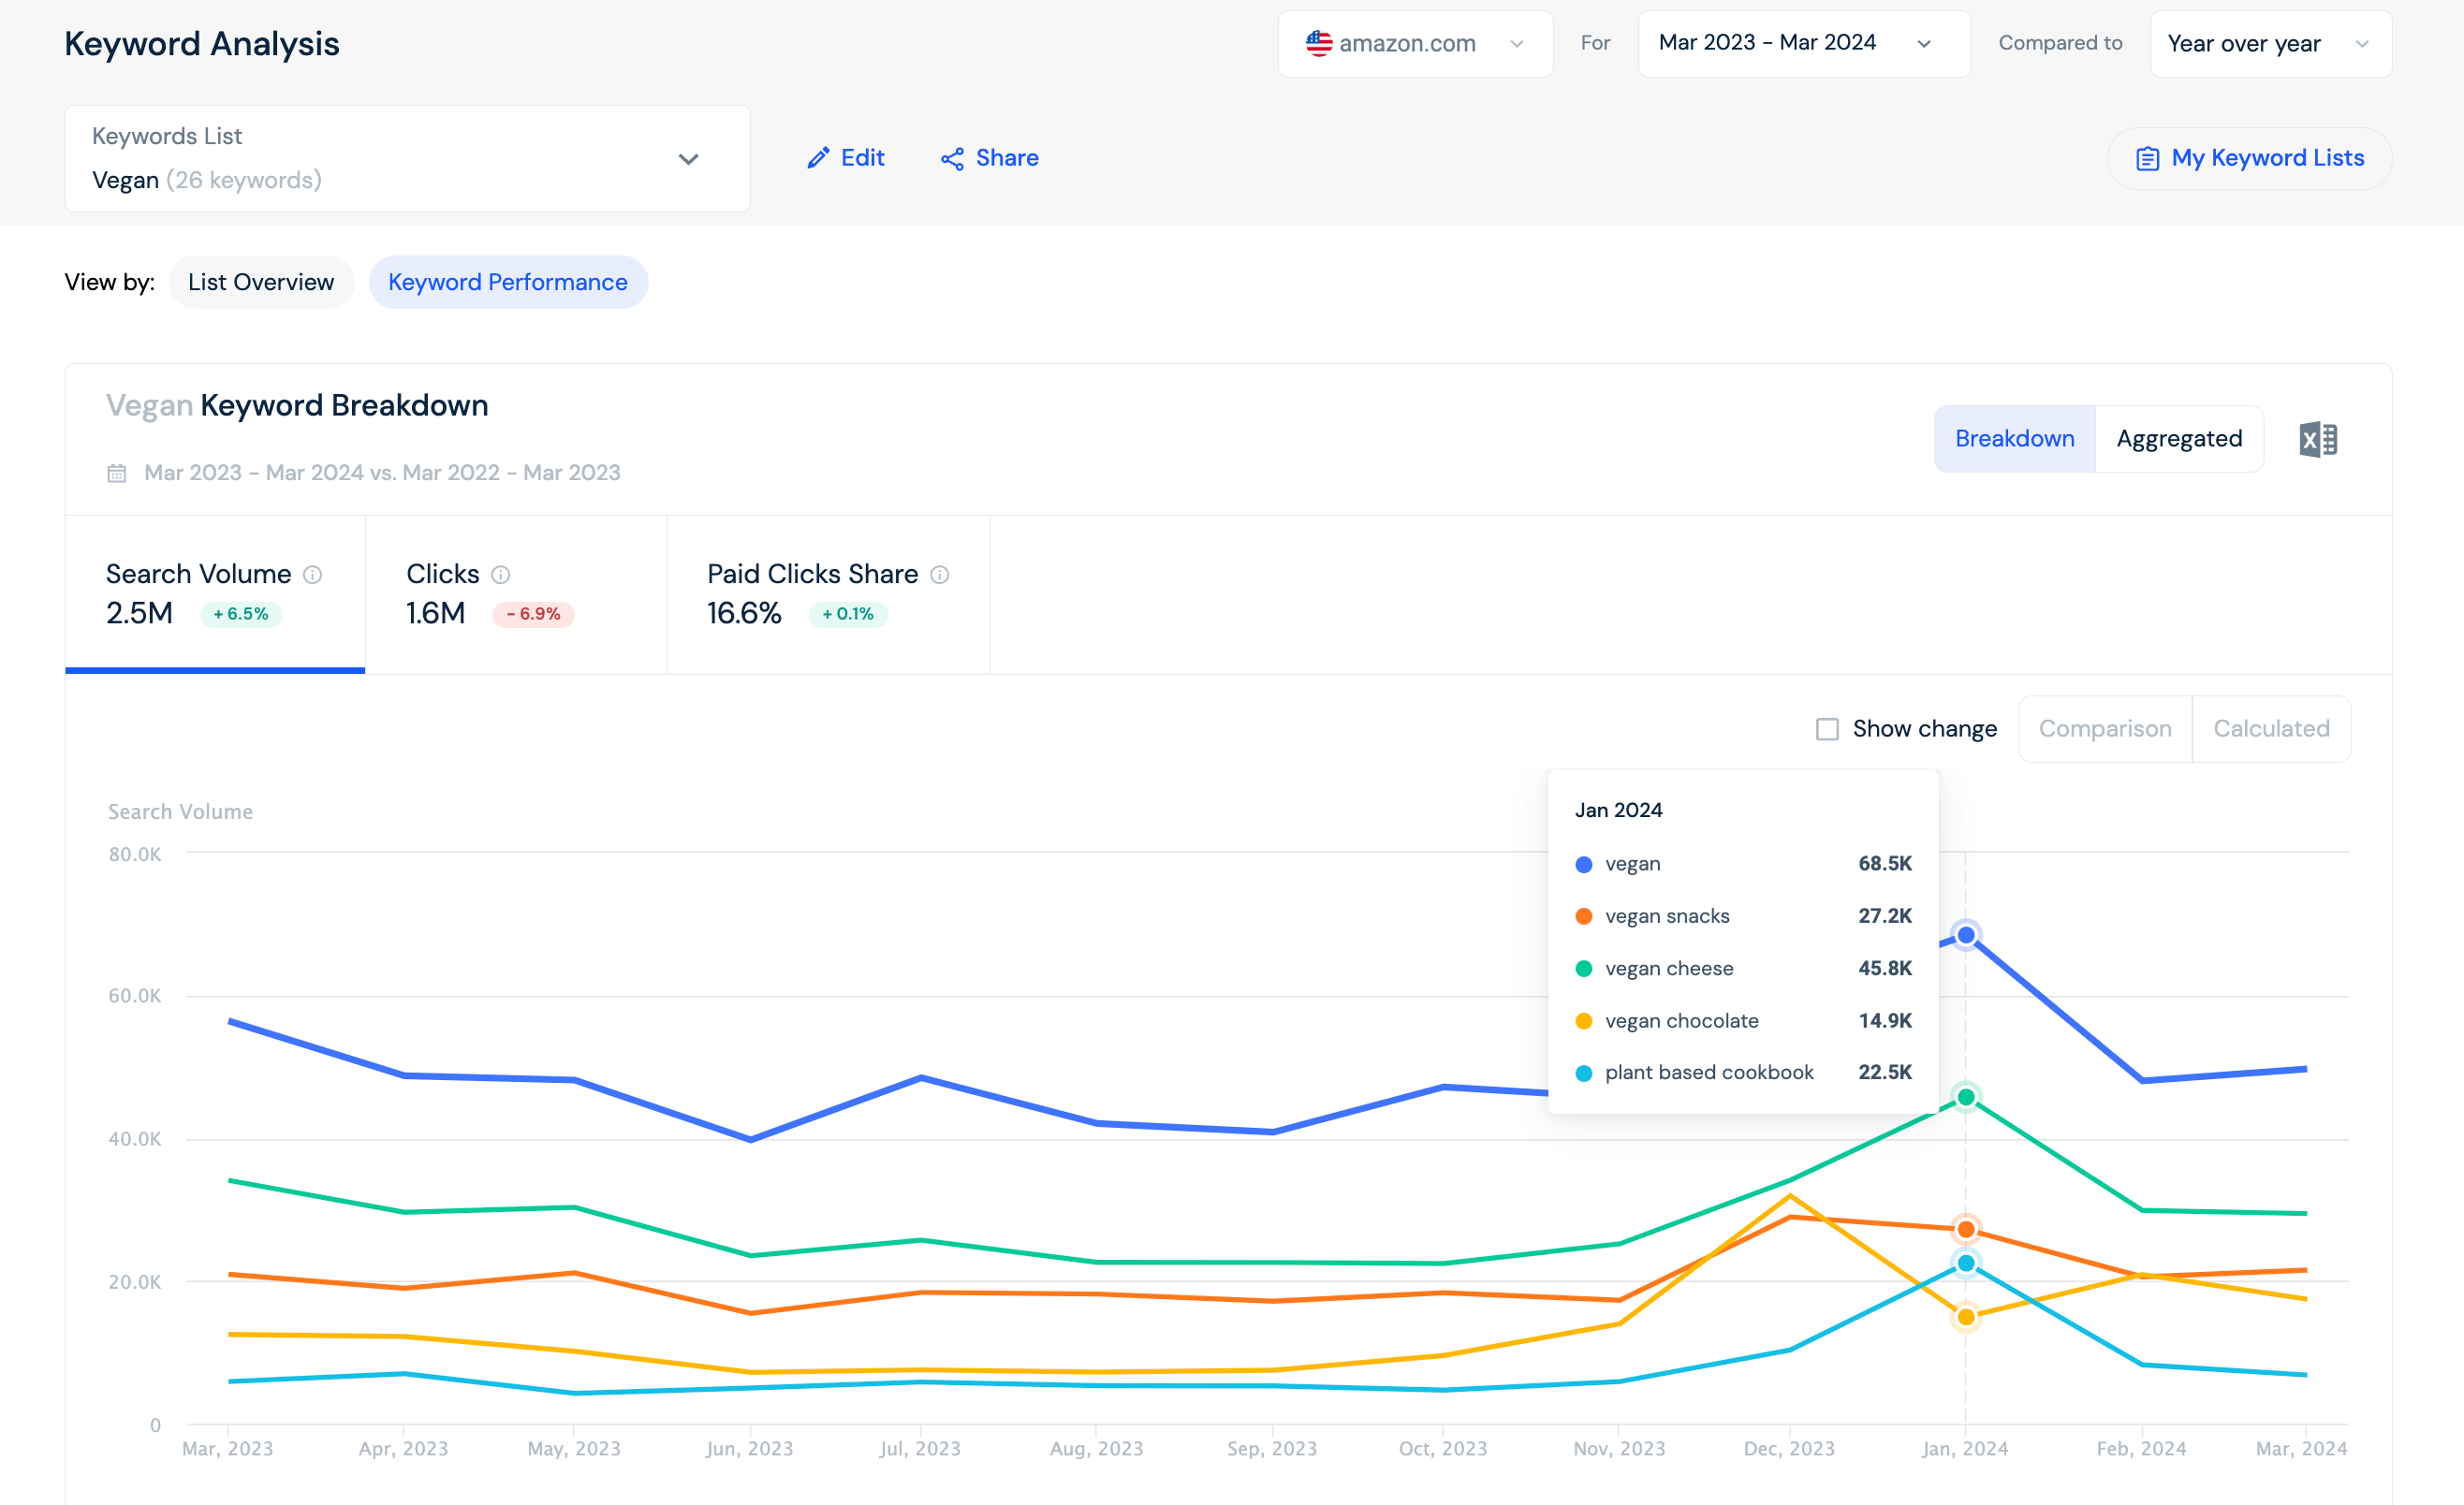The image size is (2464, 1505).
Task: Click the US flag icon next to amazon.com
Action: pos(1319,43)
